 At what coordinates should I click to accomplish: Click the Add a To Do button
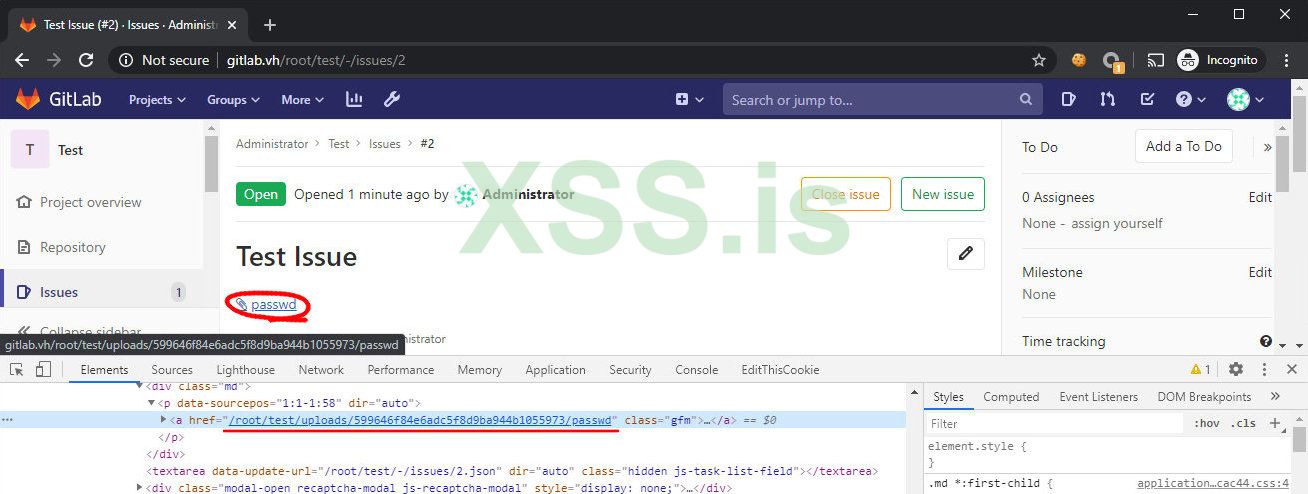tap(1184, 146)
